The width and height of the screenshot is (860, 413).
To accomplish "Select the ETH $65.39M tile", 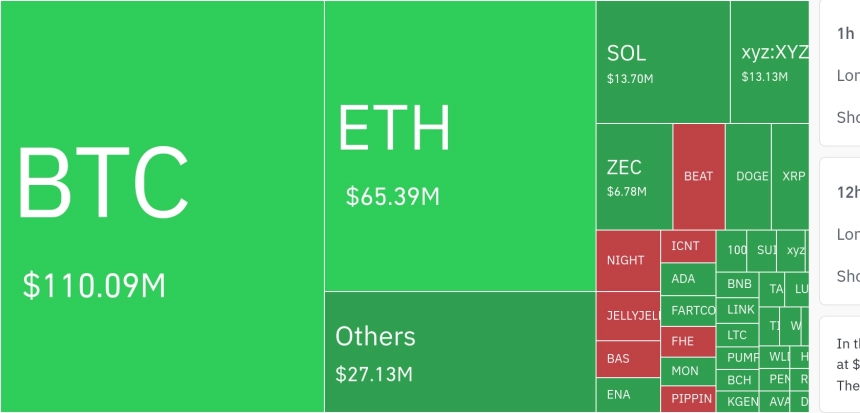I will point(460,146).
